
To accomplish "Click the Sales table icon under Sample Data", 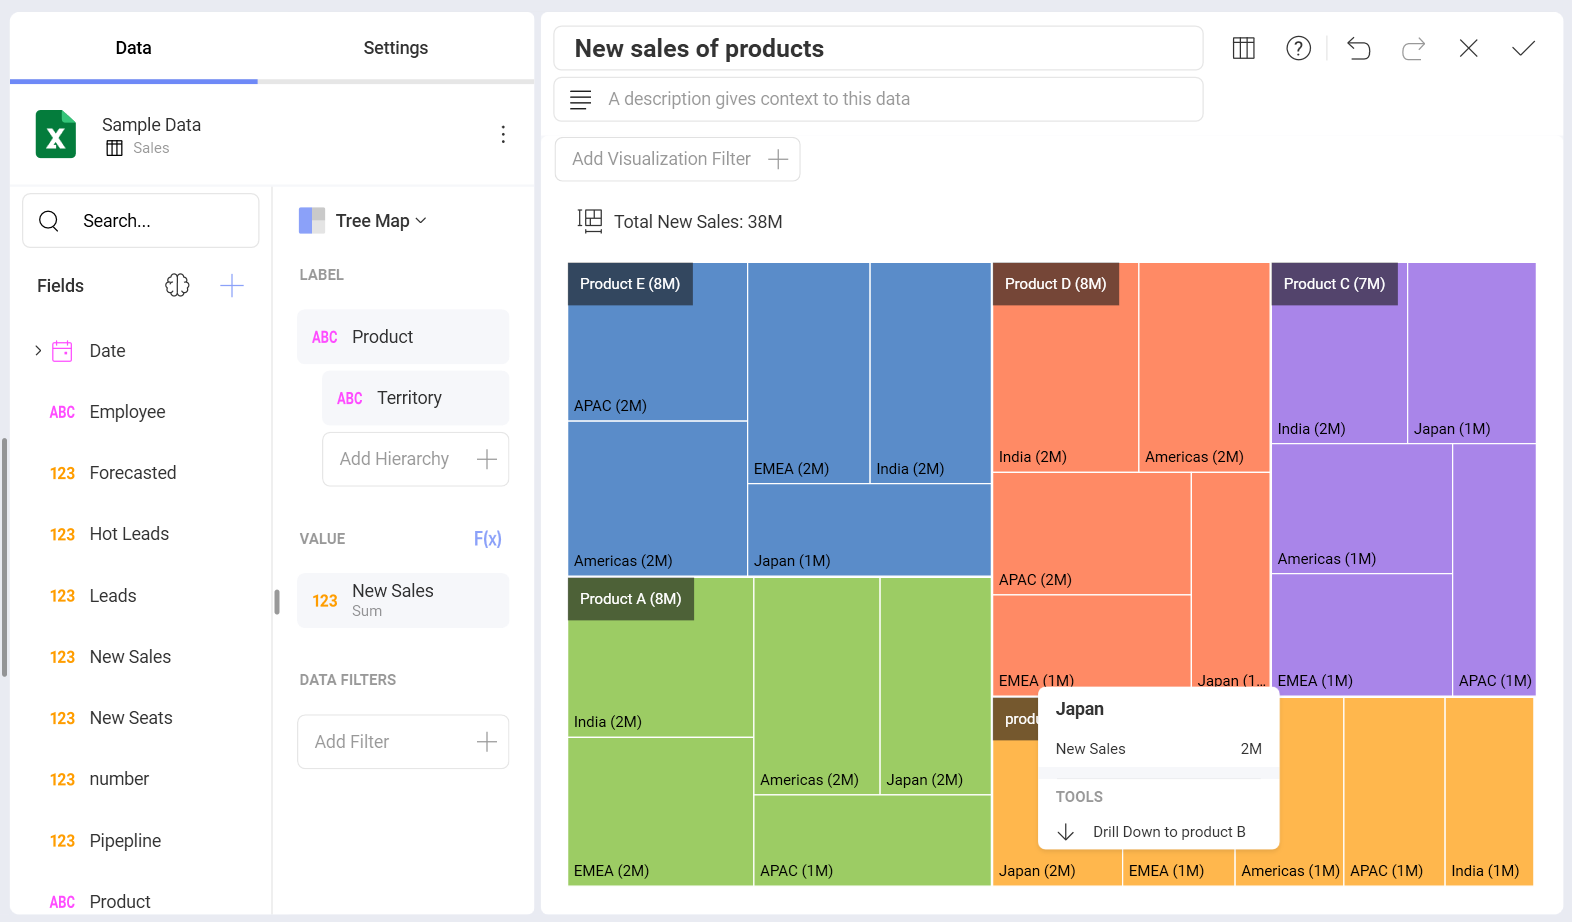I will [x=115, y=148].
